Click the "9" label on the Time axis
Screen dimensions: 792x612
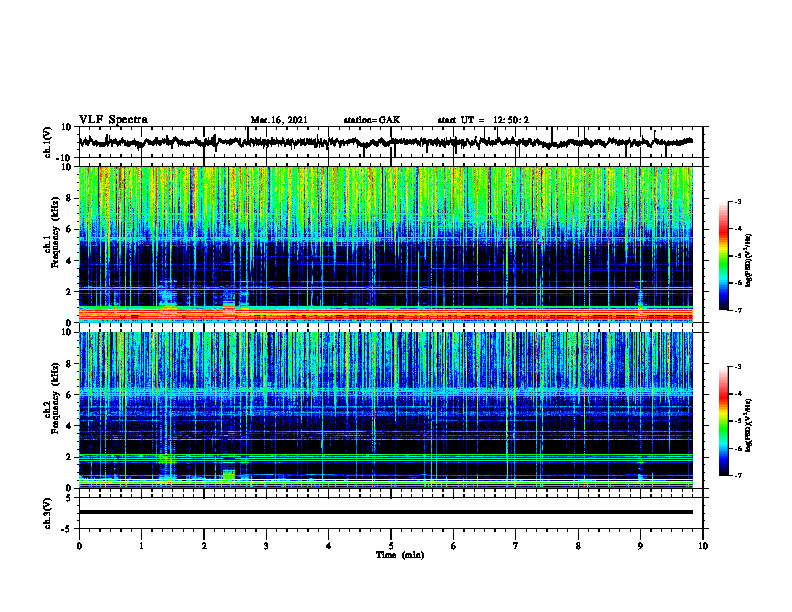[640, 546]
